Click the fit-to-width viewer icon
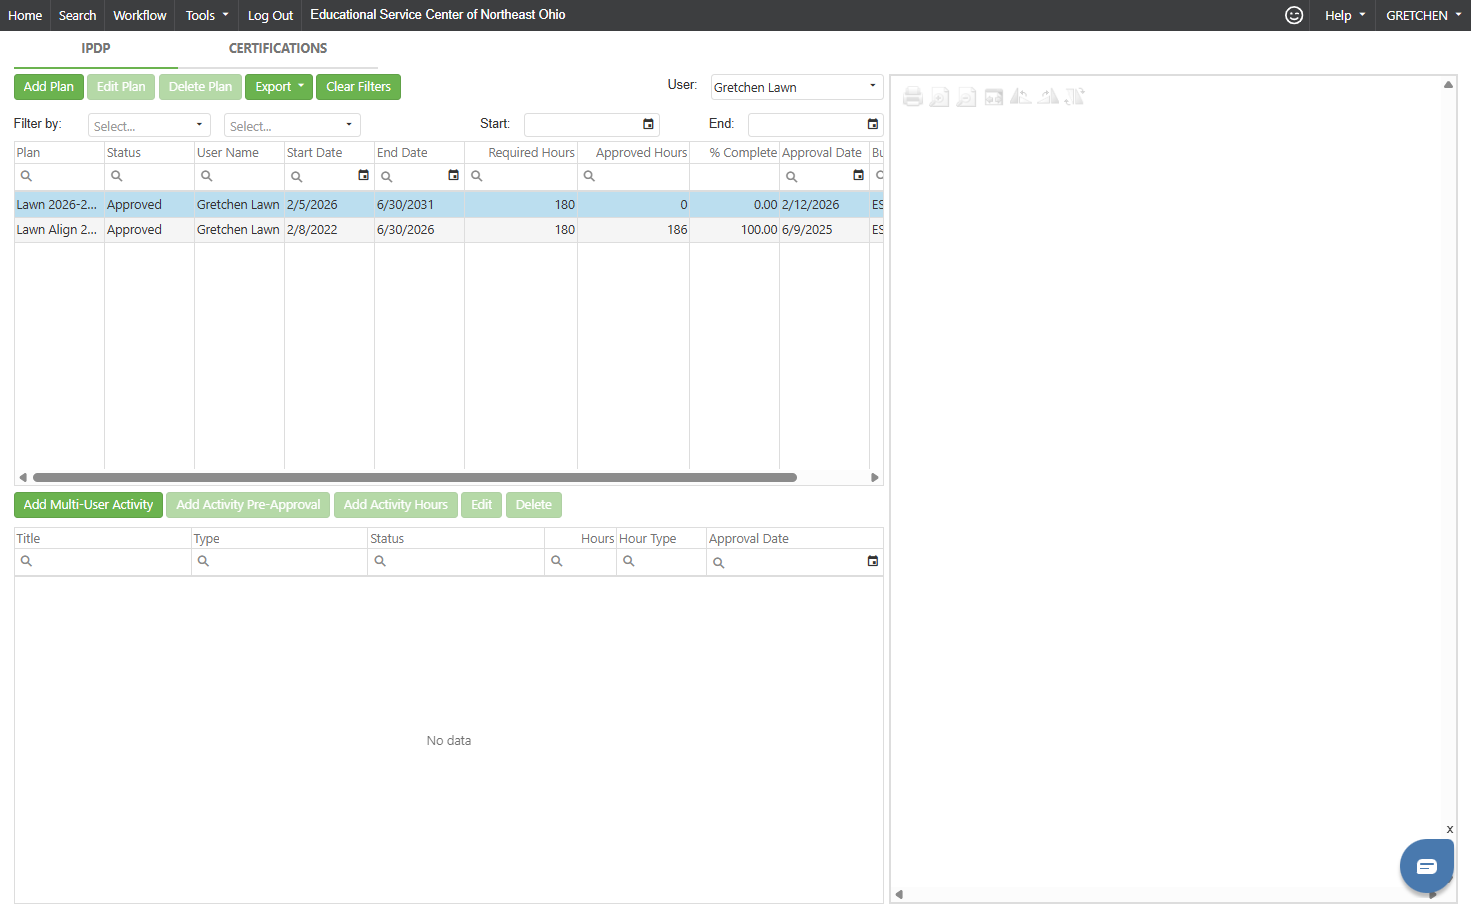The image size is (1471, 911). (x=993, y=97)
